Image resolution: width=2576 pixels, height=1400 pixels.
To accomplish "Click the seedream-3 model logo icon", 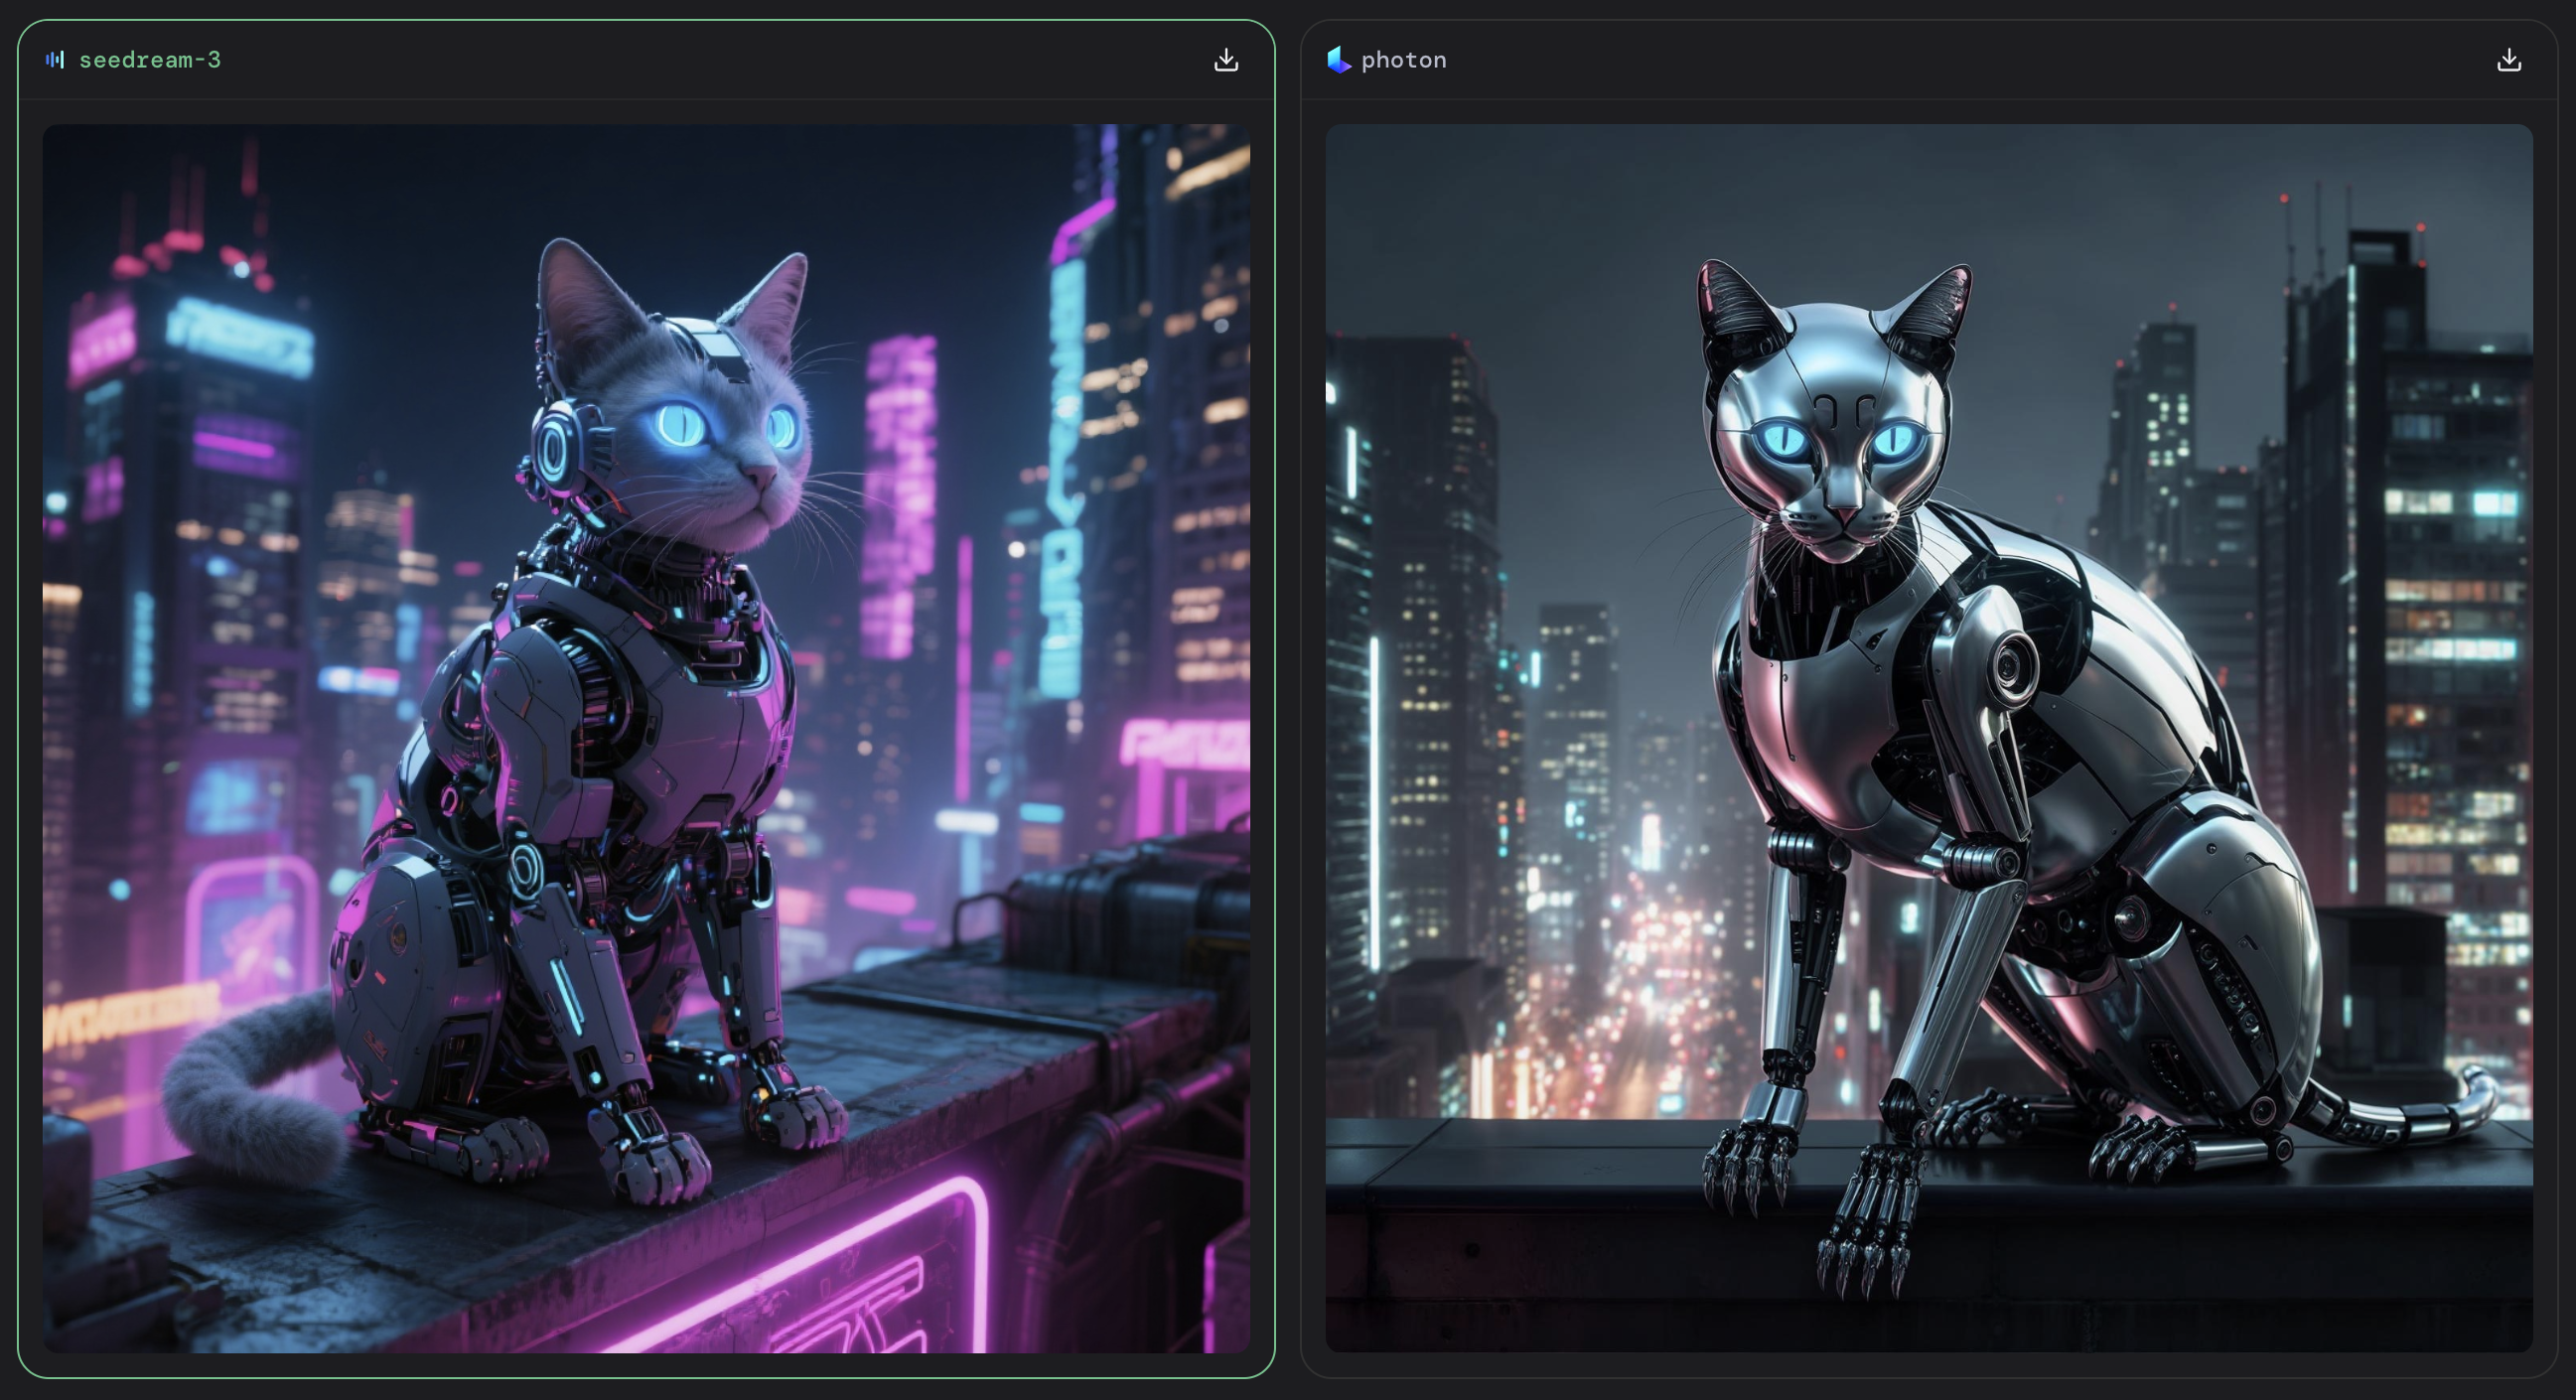I will [55, 60].
